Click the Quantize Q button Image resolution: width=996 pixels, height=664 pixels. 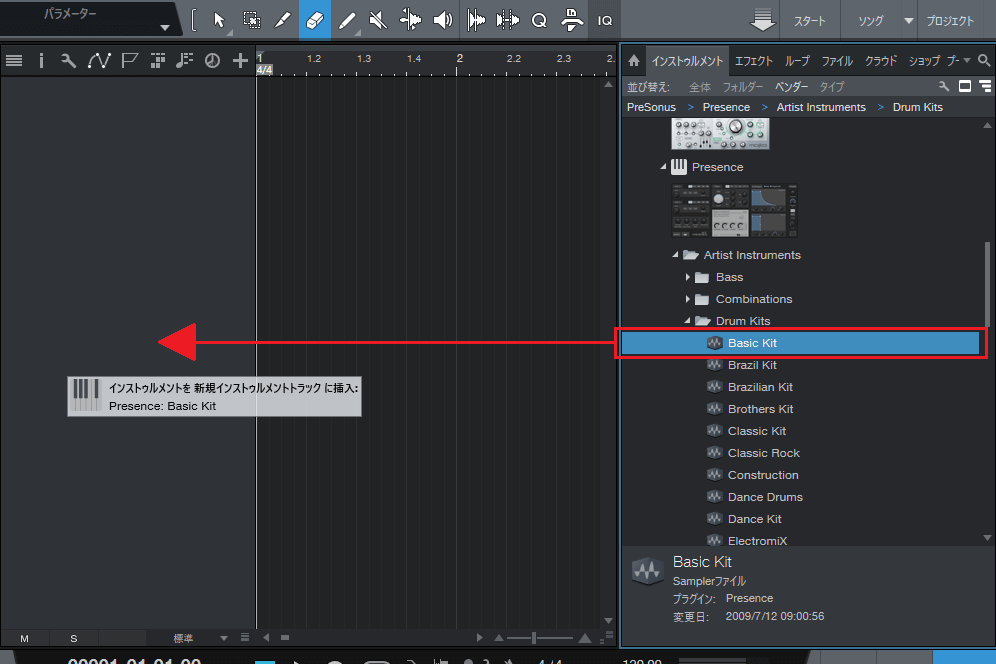click(x=539, y=20)
